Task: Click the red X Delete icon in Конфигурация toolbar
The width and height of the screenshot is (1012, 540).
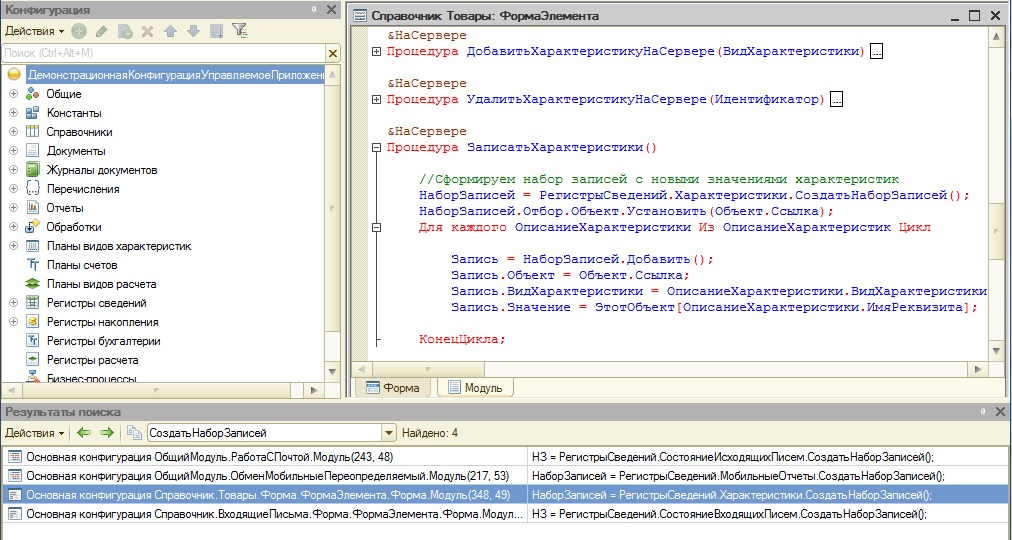Action: 147,31
